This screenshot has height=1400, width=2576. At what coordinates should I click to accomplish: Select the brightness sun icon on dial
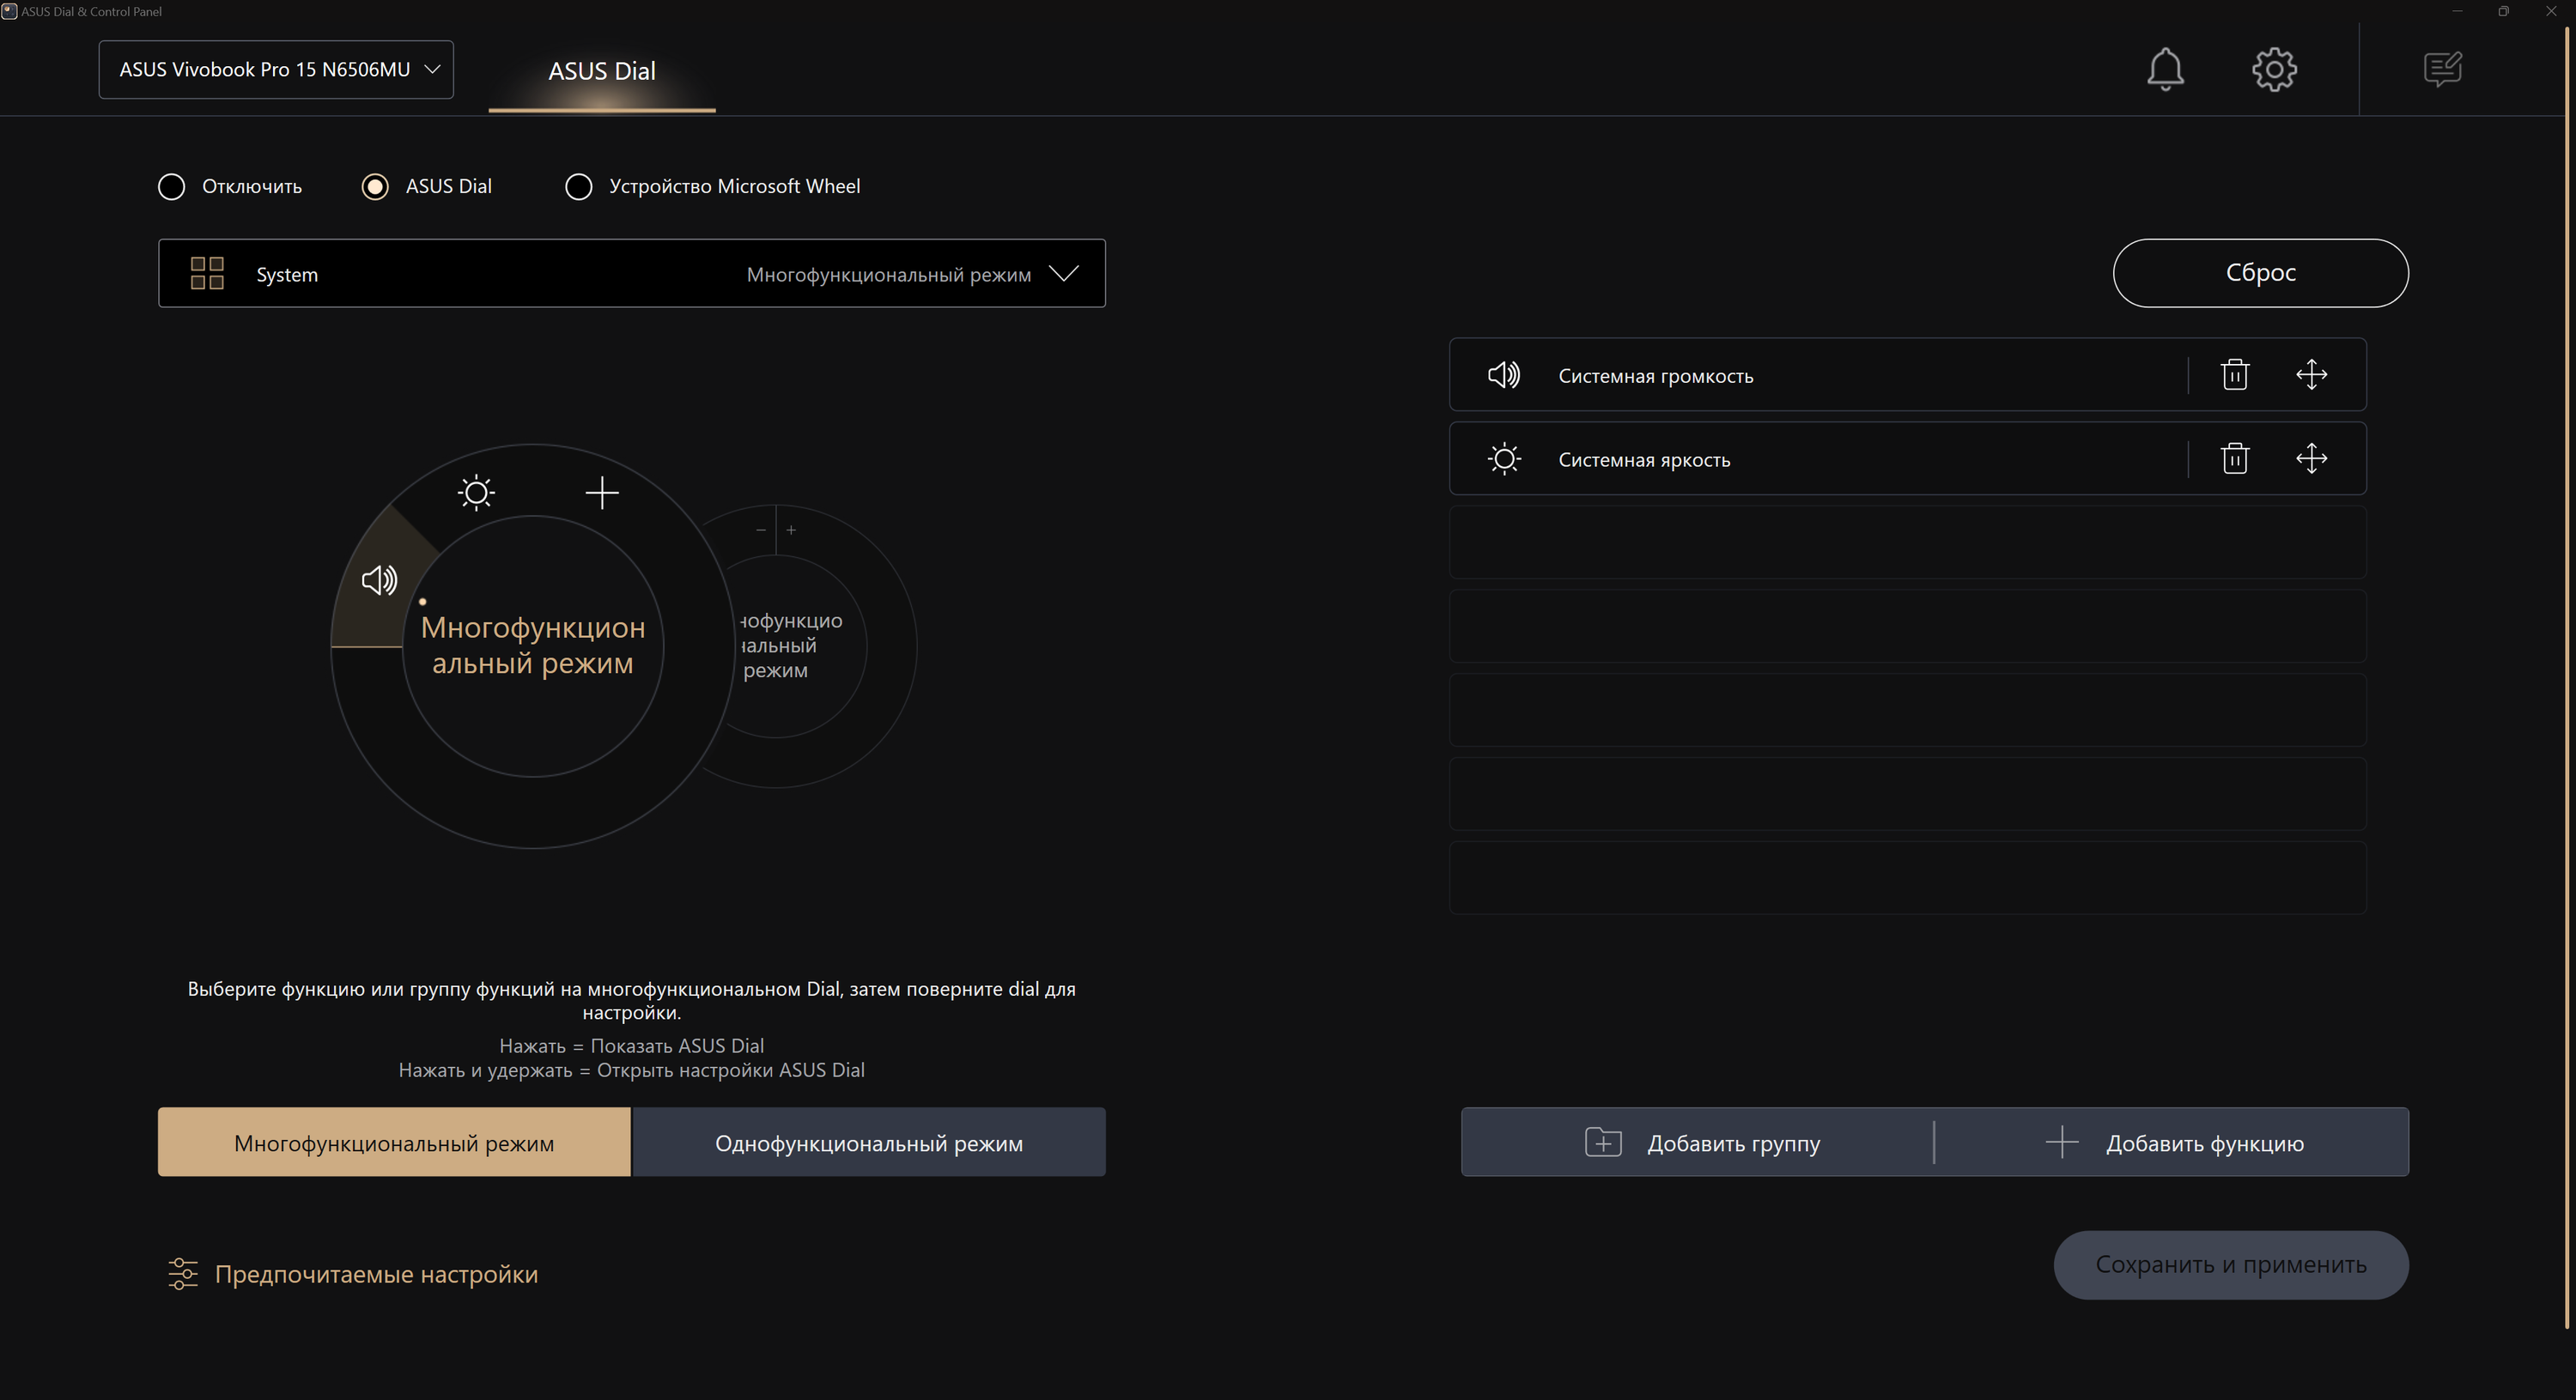tap(476, 492)
